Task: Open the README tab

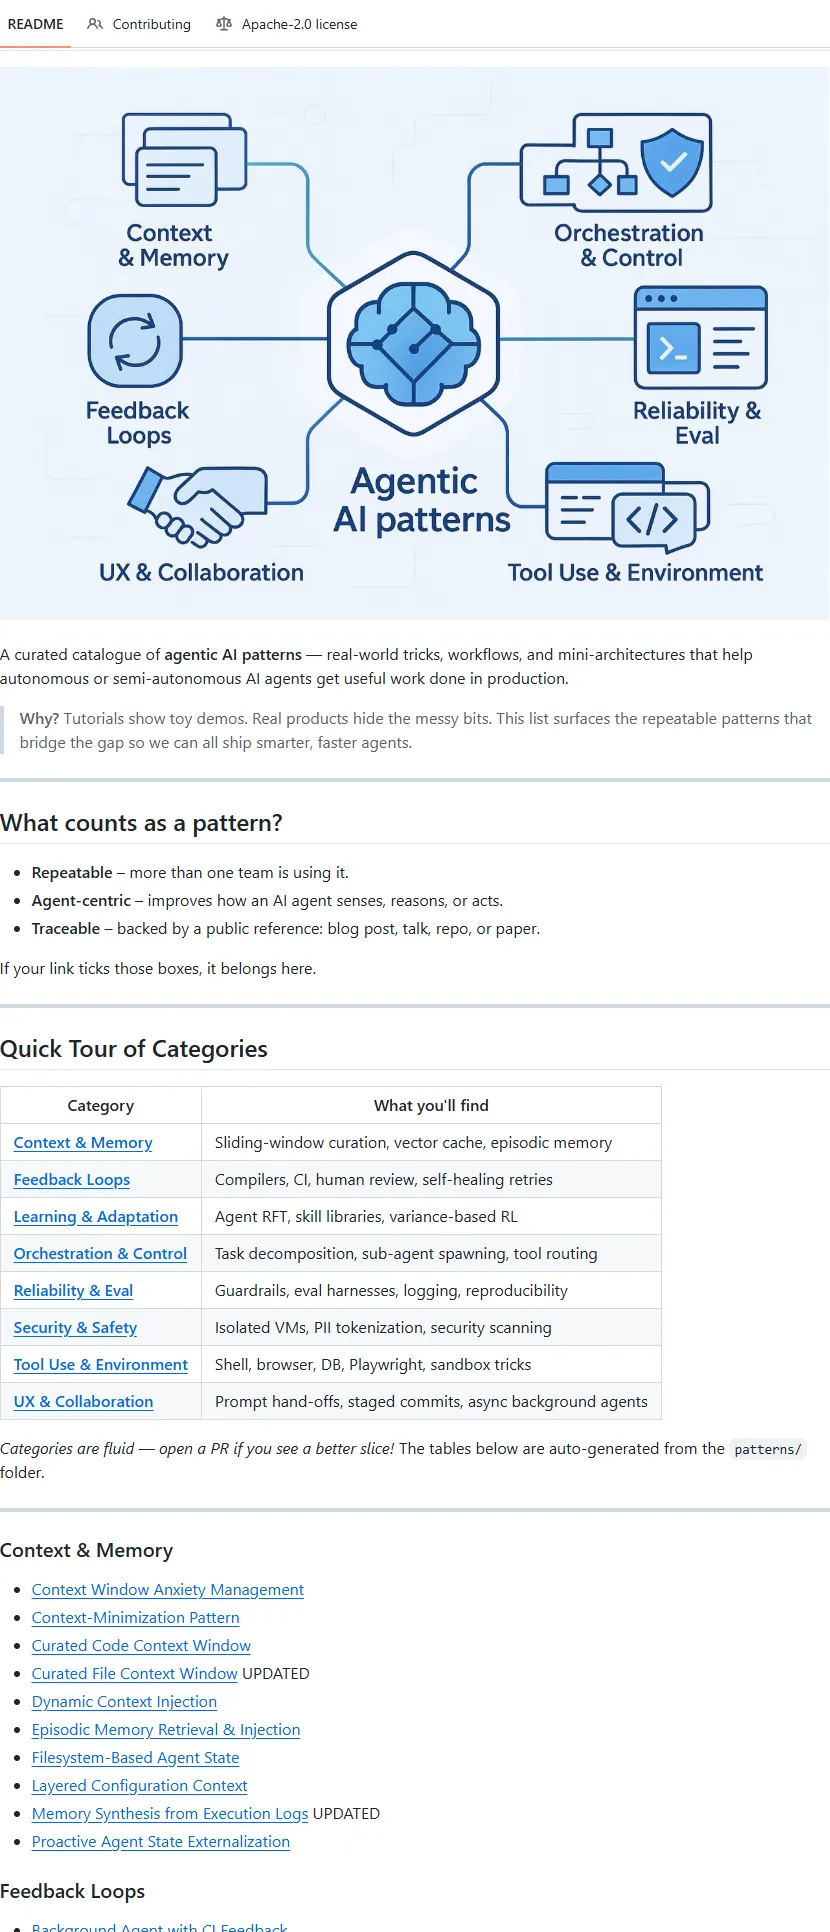Action: (x=36, y=24)
